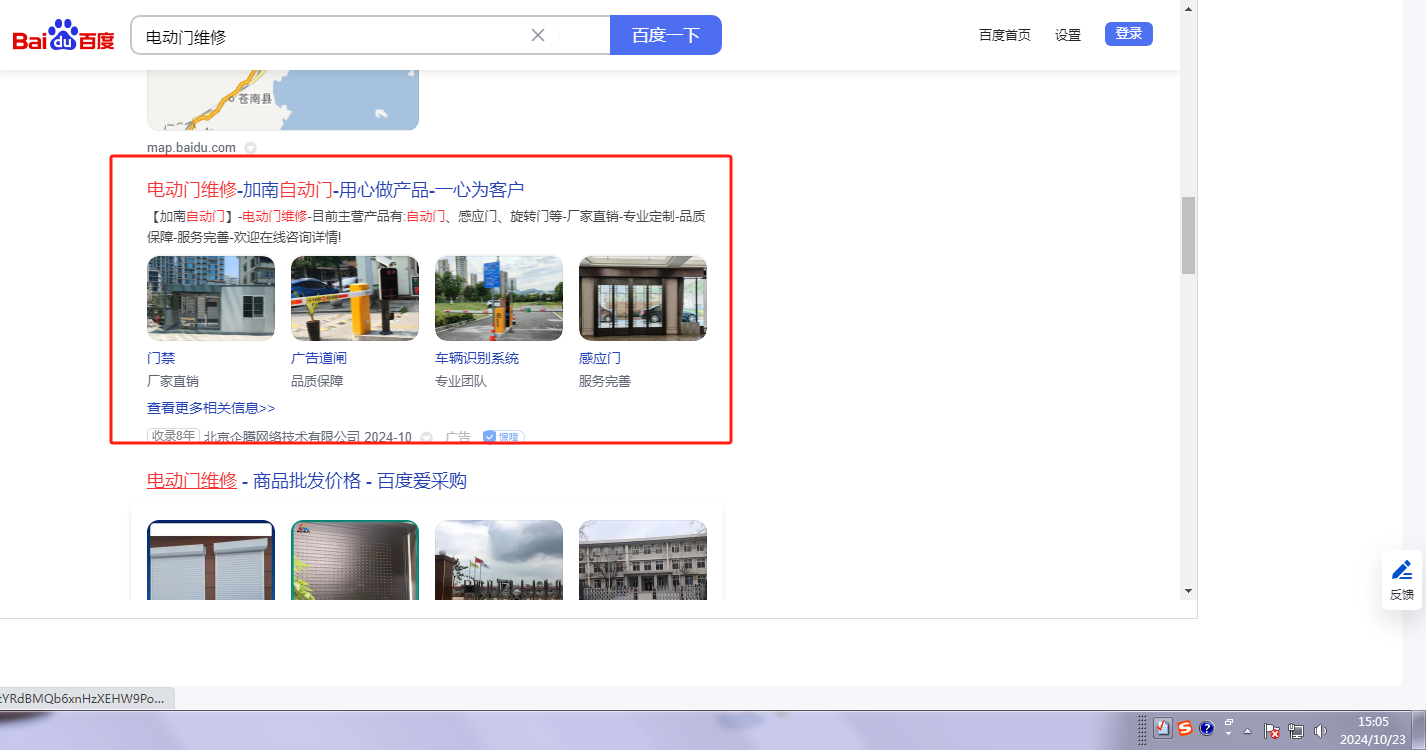Image resolution: width=1426 pixels, height=750 pixels.
Task: Click the 登录 login button
Action: click(x=1129, y=34)
